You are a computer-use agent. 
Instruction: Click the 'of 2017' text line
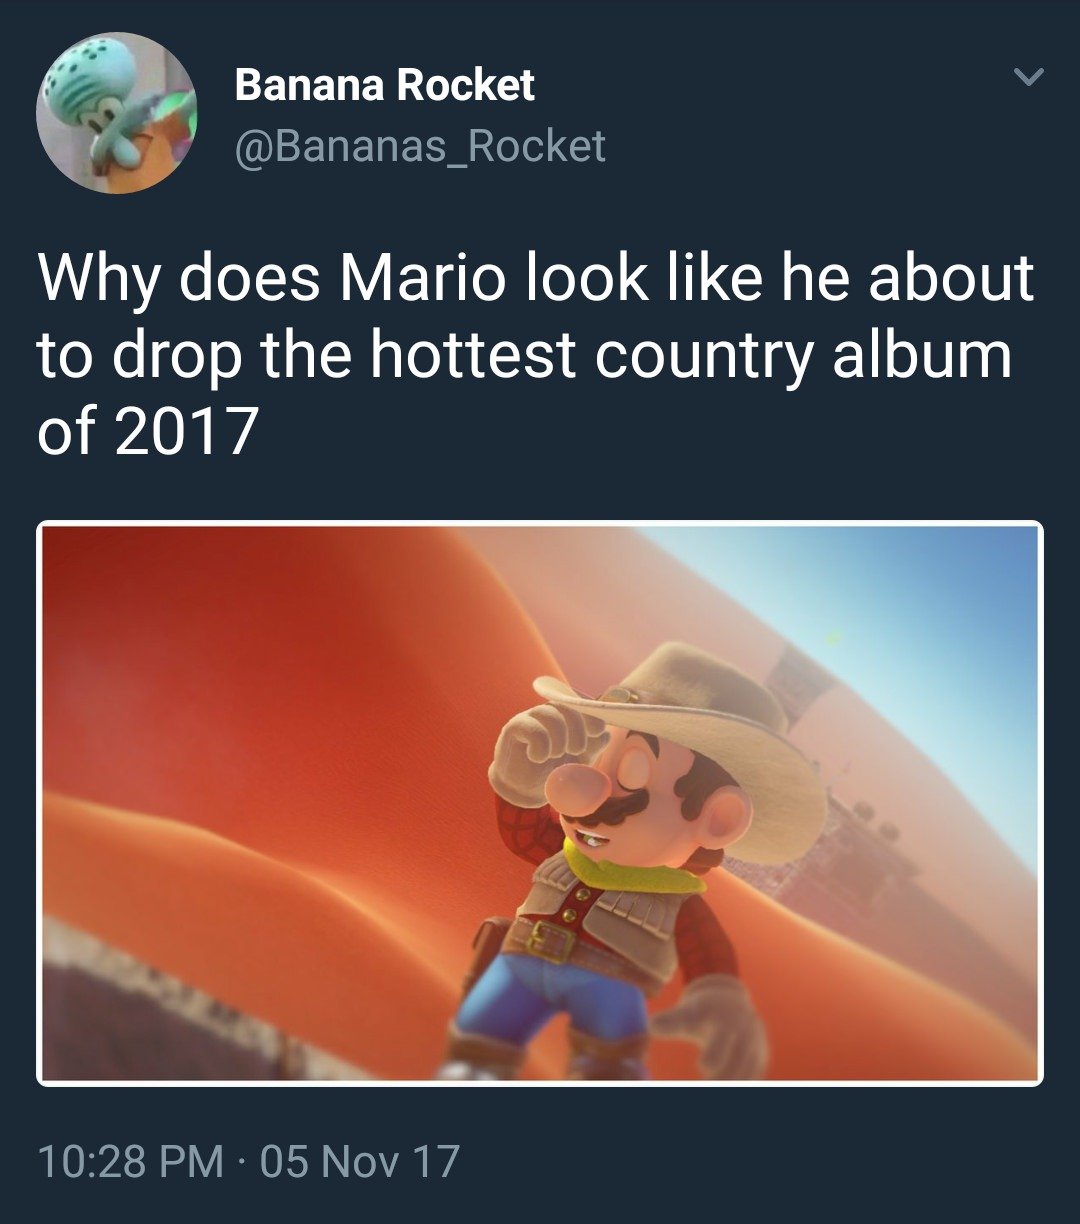coord(148,432)
